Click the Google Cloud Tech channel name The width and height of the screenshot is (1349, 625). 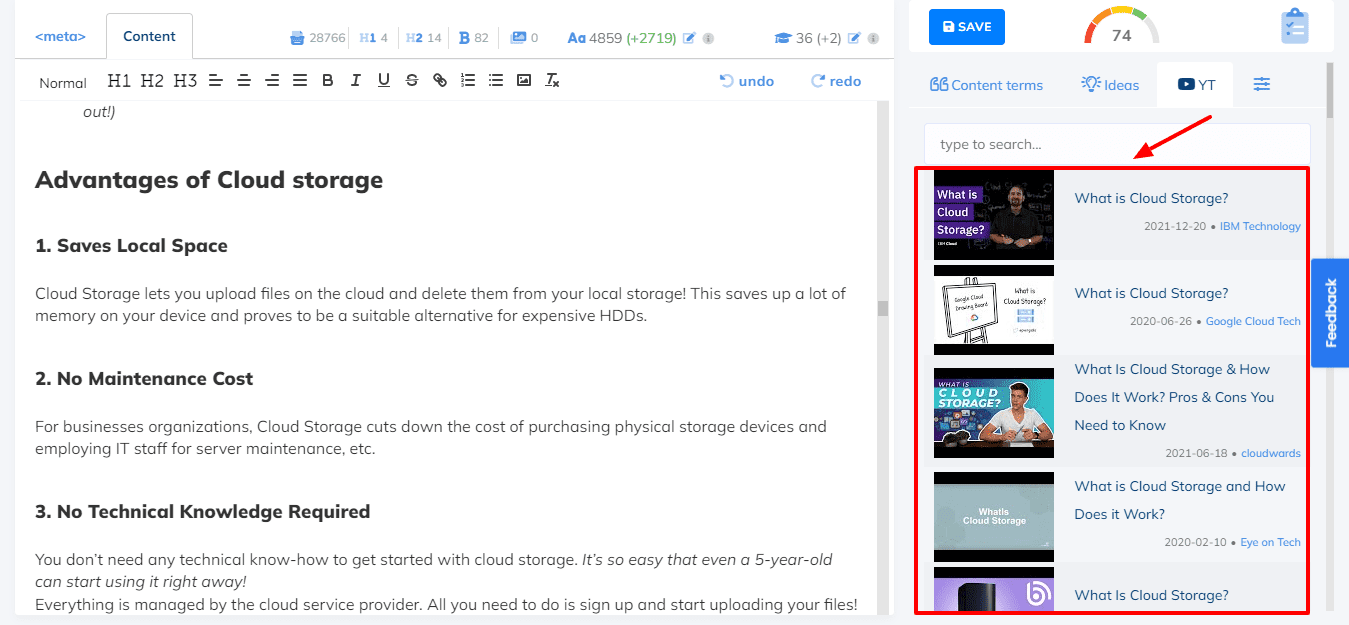[x=1253, y=321]
